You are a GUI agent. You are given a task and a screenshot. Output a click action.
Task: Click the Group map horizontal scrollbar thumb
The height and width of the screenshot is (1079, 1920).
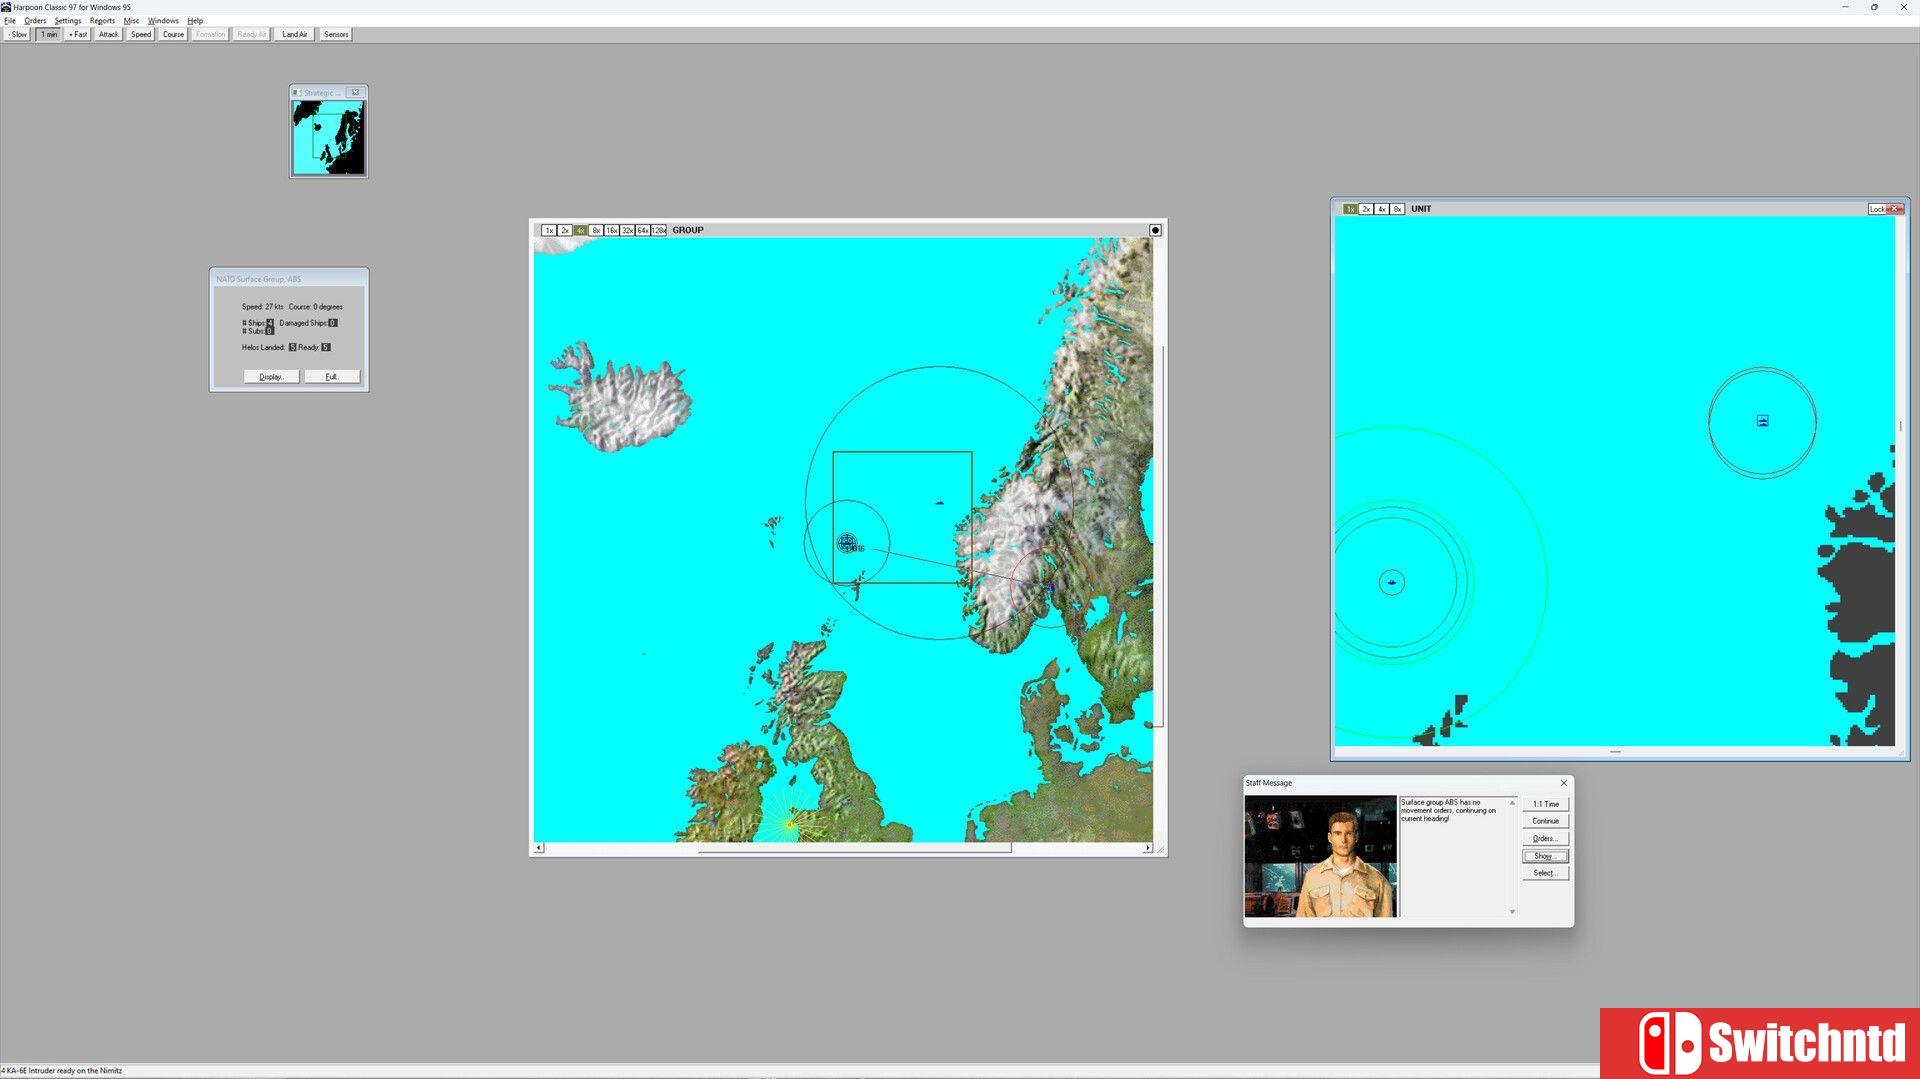tap(855, 848)
